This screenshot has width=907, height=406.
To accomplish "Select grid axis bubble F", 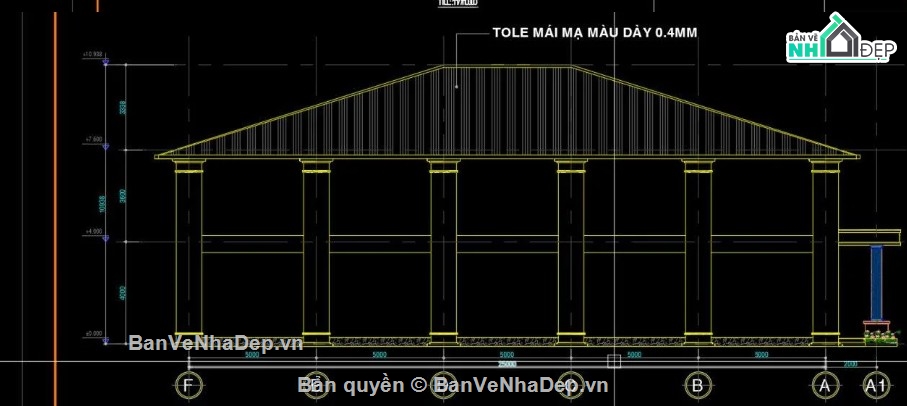I will coord(188,385).
